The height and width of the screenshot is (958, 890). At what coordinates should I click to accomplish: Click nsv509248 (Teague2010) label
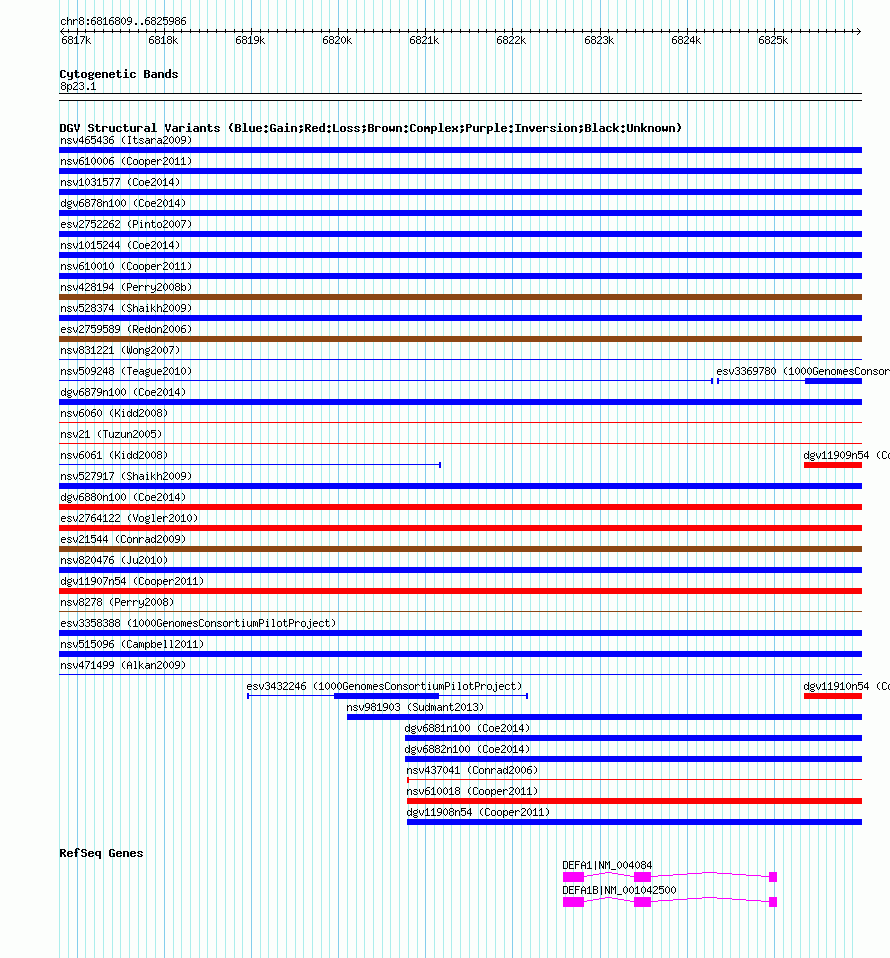[x=126, y=371]
